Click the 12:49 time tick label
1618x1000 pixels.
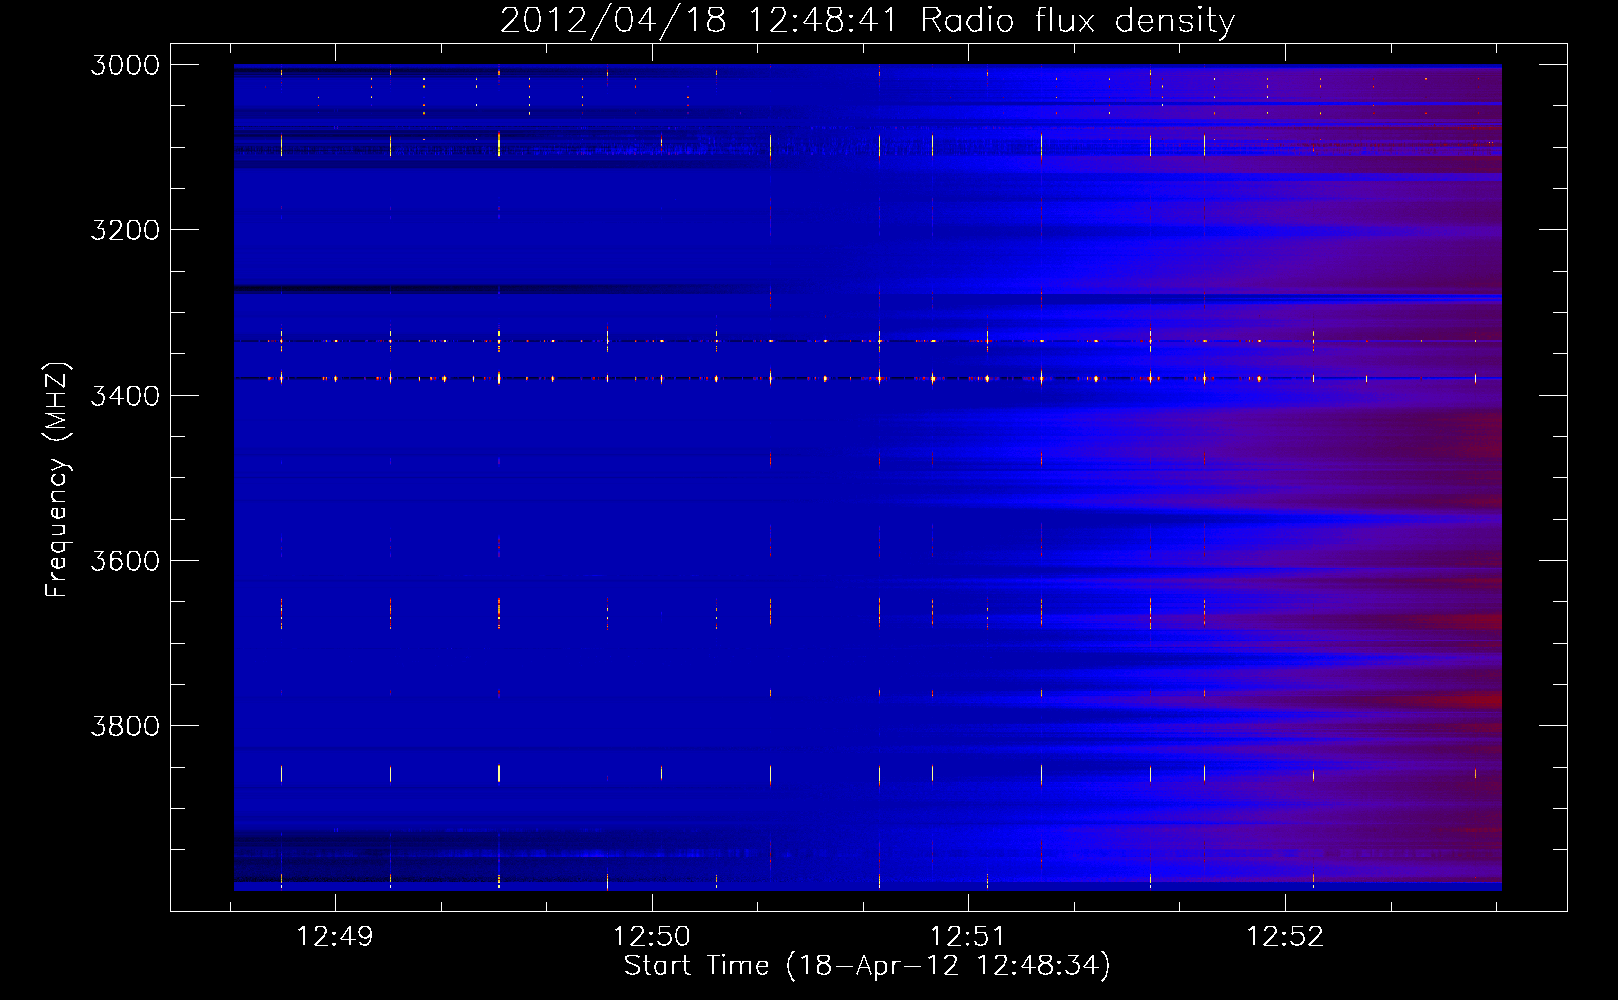(335, 937)
